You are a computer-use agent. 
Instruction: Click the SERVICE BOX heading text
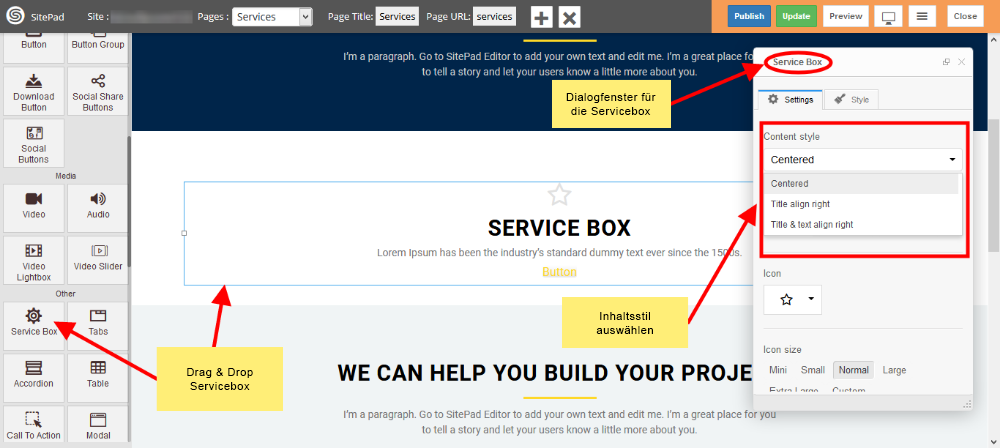(x=559, y=228)
